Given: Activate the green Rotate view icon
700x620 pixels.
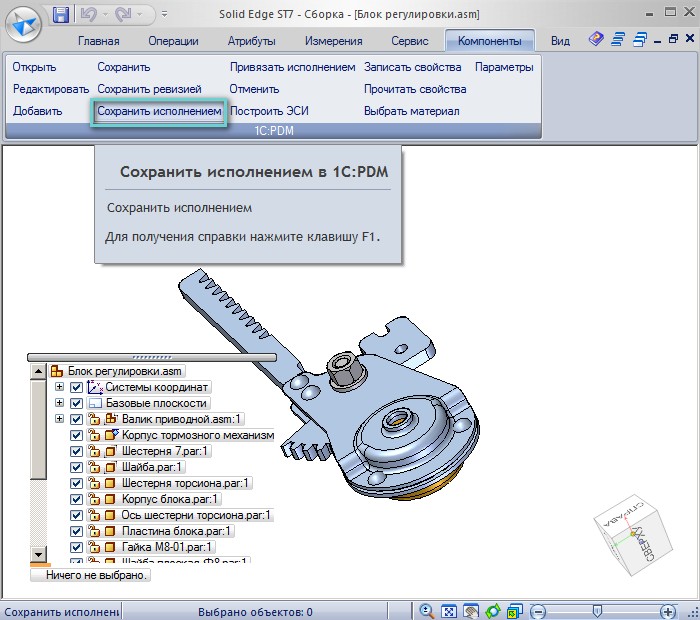Looking at the screenshot, I should click(x=493, y=610).
